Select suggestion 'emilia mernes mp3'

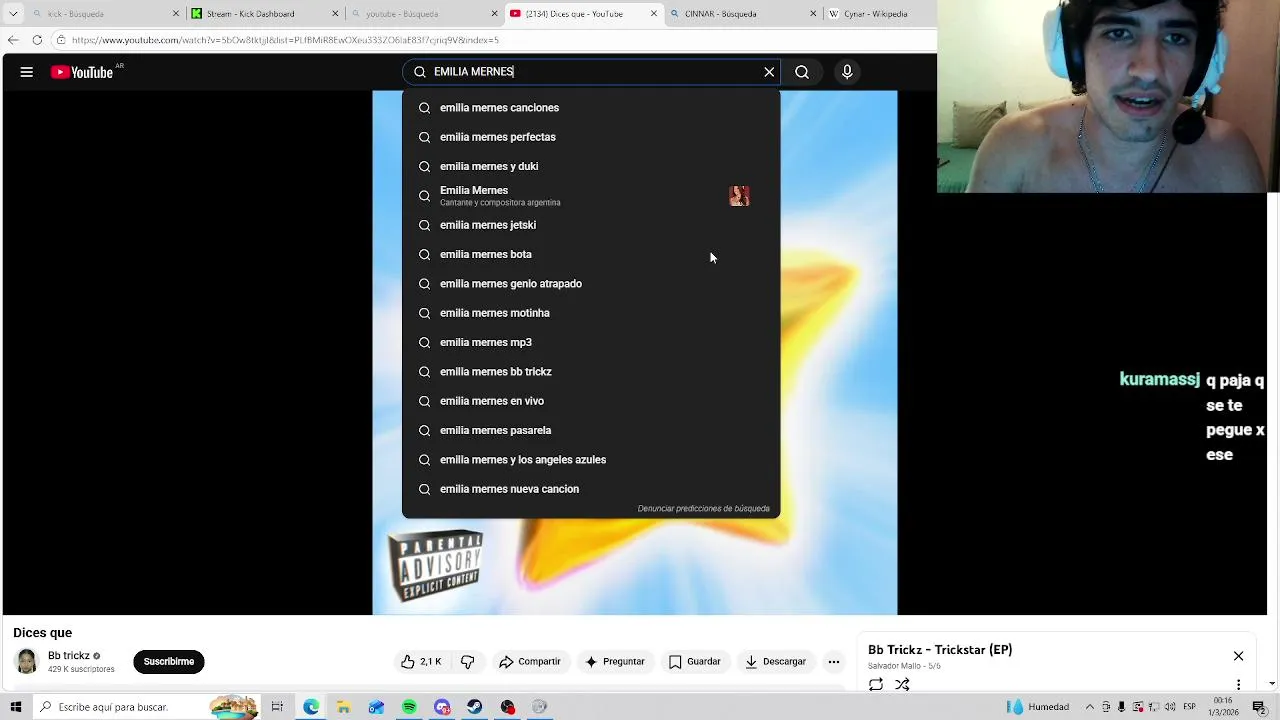coord(591,342)
